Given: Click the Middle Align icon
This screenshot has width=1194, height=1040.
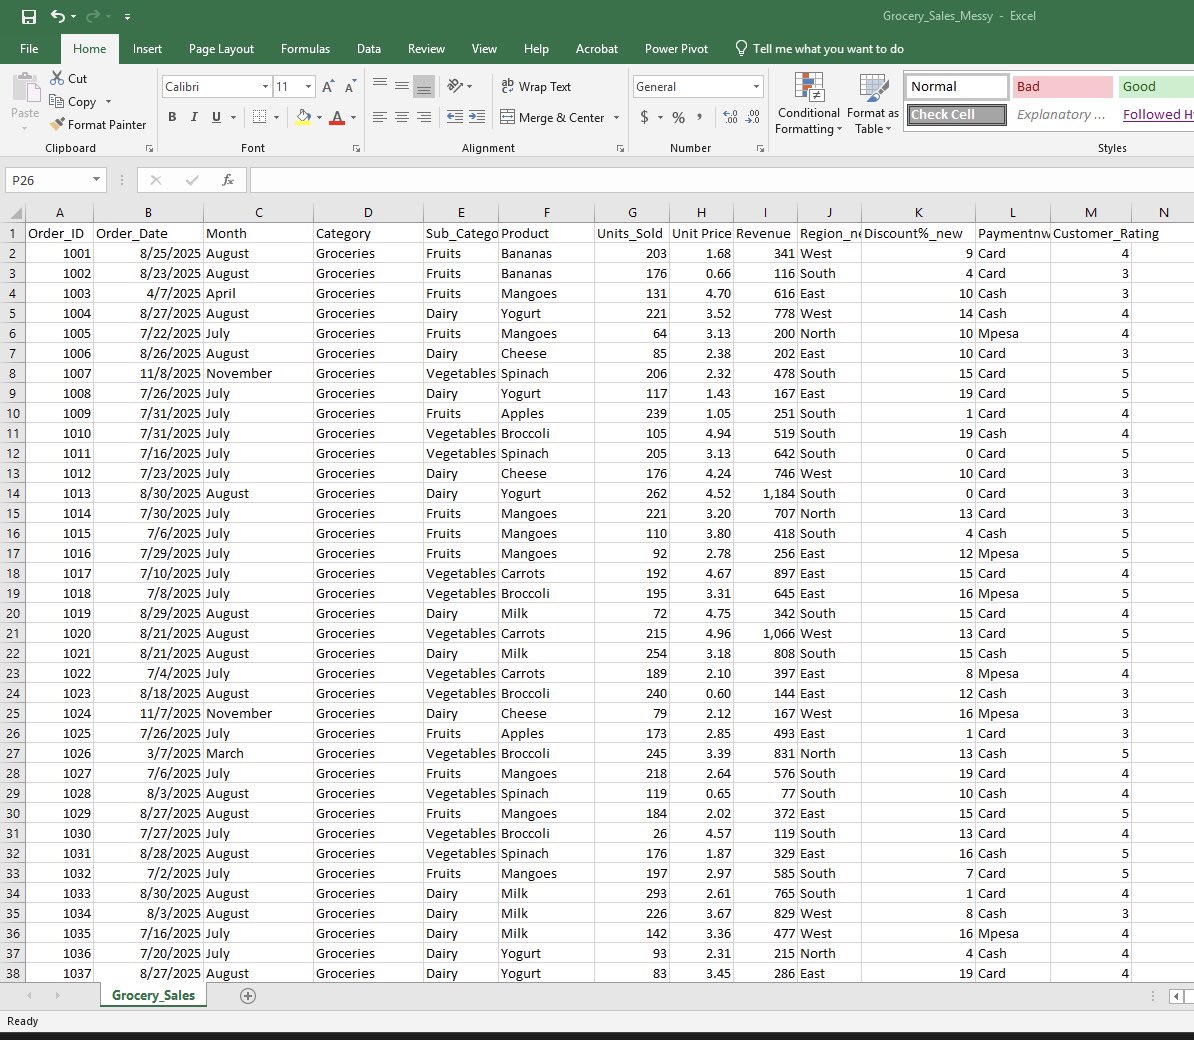Looking at the screenshot, I should tap(401, 85).
